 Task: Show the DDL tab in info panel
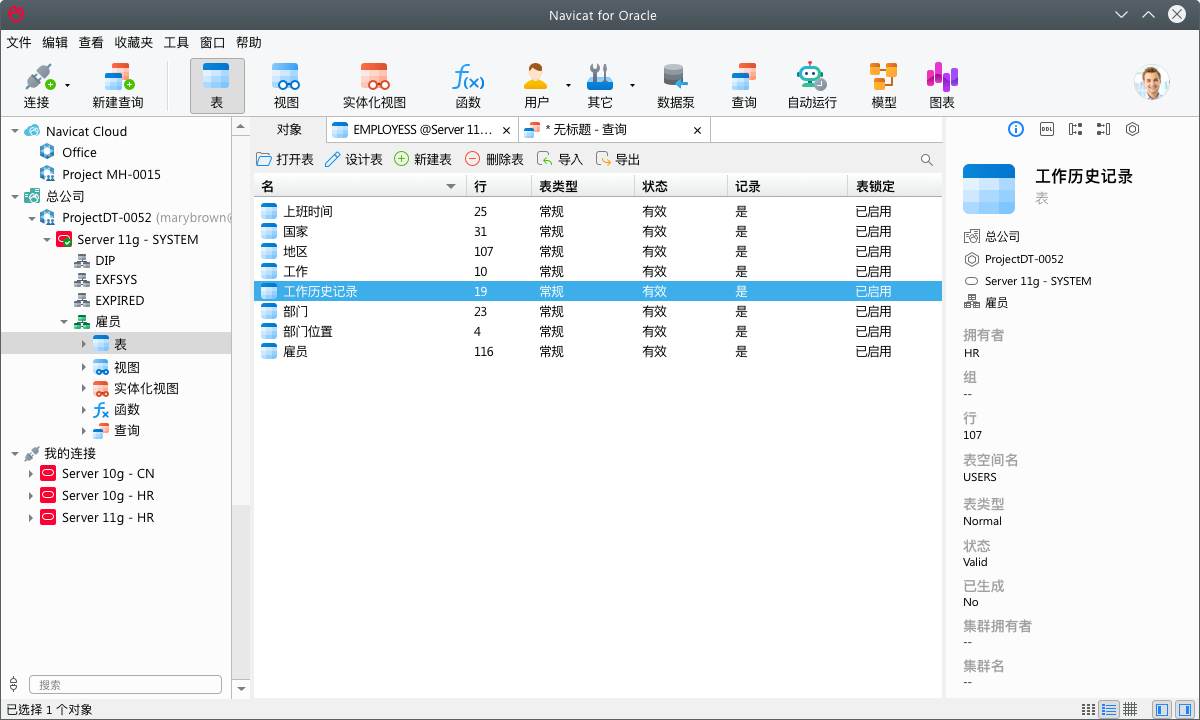pos(1046,129)
